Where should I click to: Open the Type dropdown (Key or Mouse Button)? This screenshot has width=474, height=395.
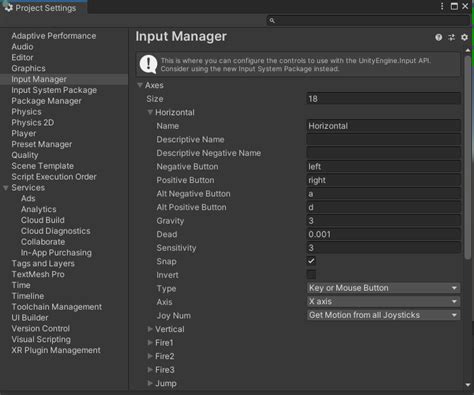(383, 288)
